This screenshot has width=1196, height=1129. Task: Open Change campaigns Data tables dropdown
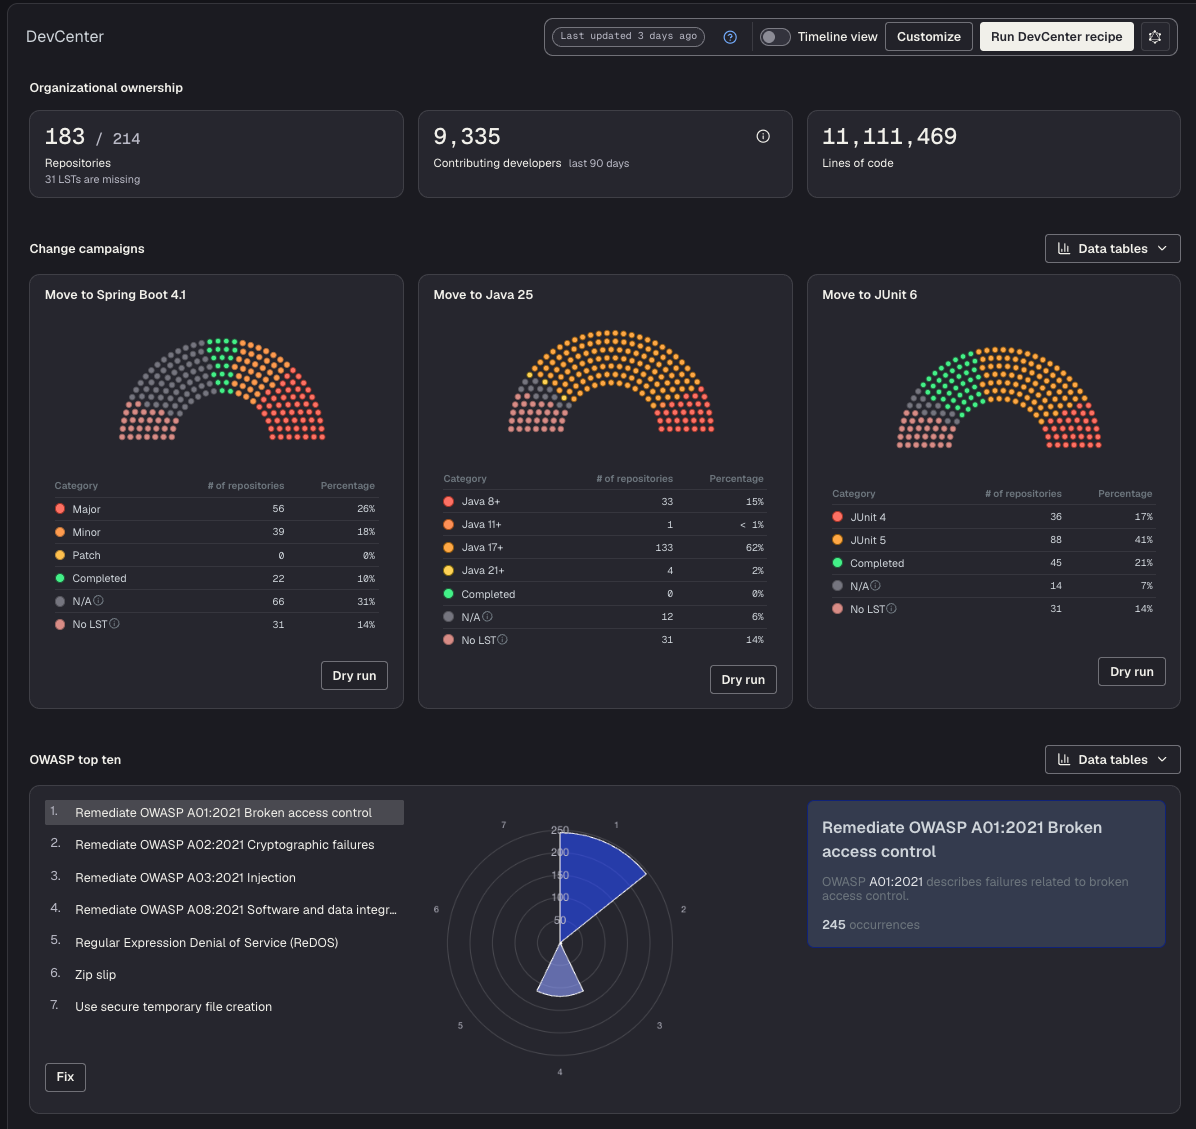tap(1112, 249)
